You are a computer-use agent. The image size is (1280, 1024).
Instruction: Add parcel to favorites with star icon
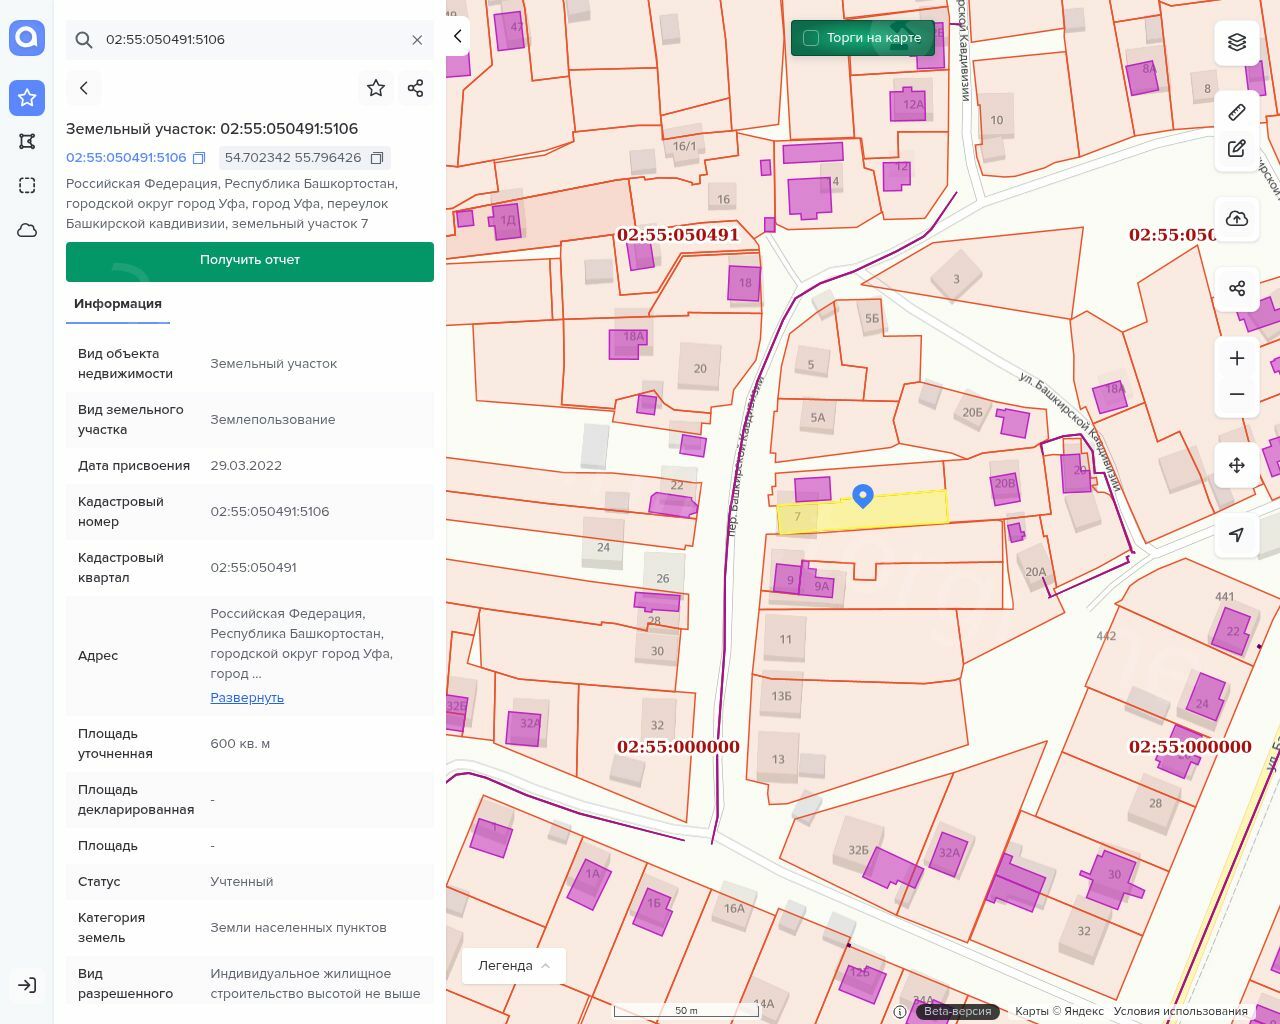click(376, 88)
